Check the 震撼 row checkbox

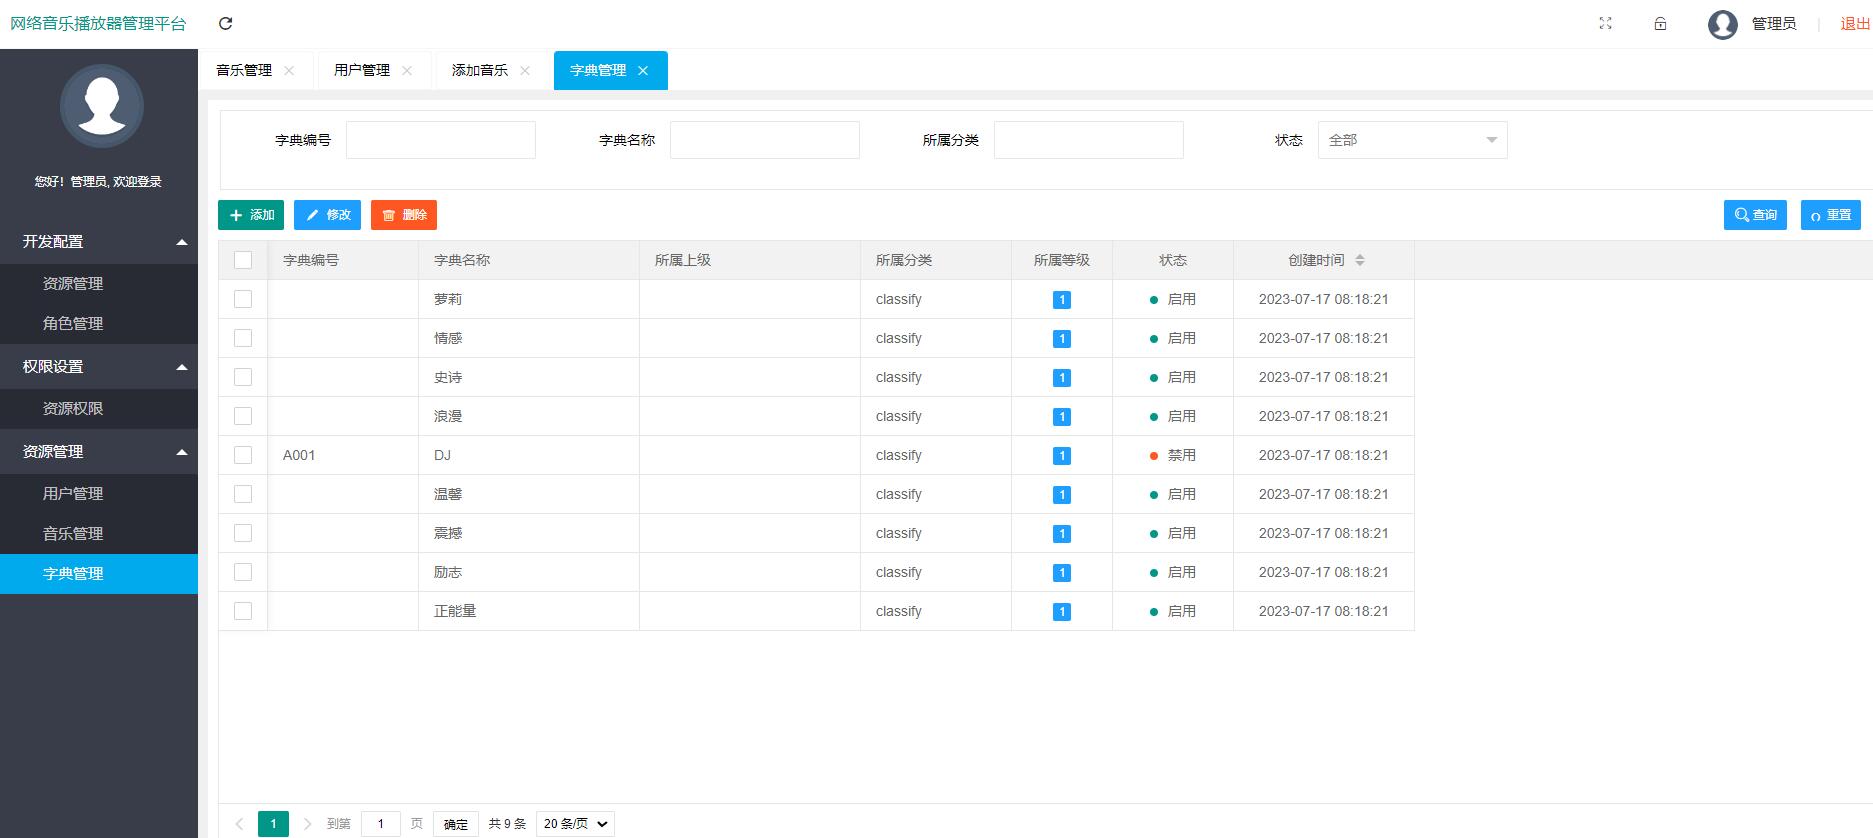243,533
